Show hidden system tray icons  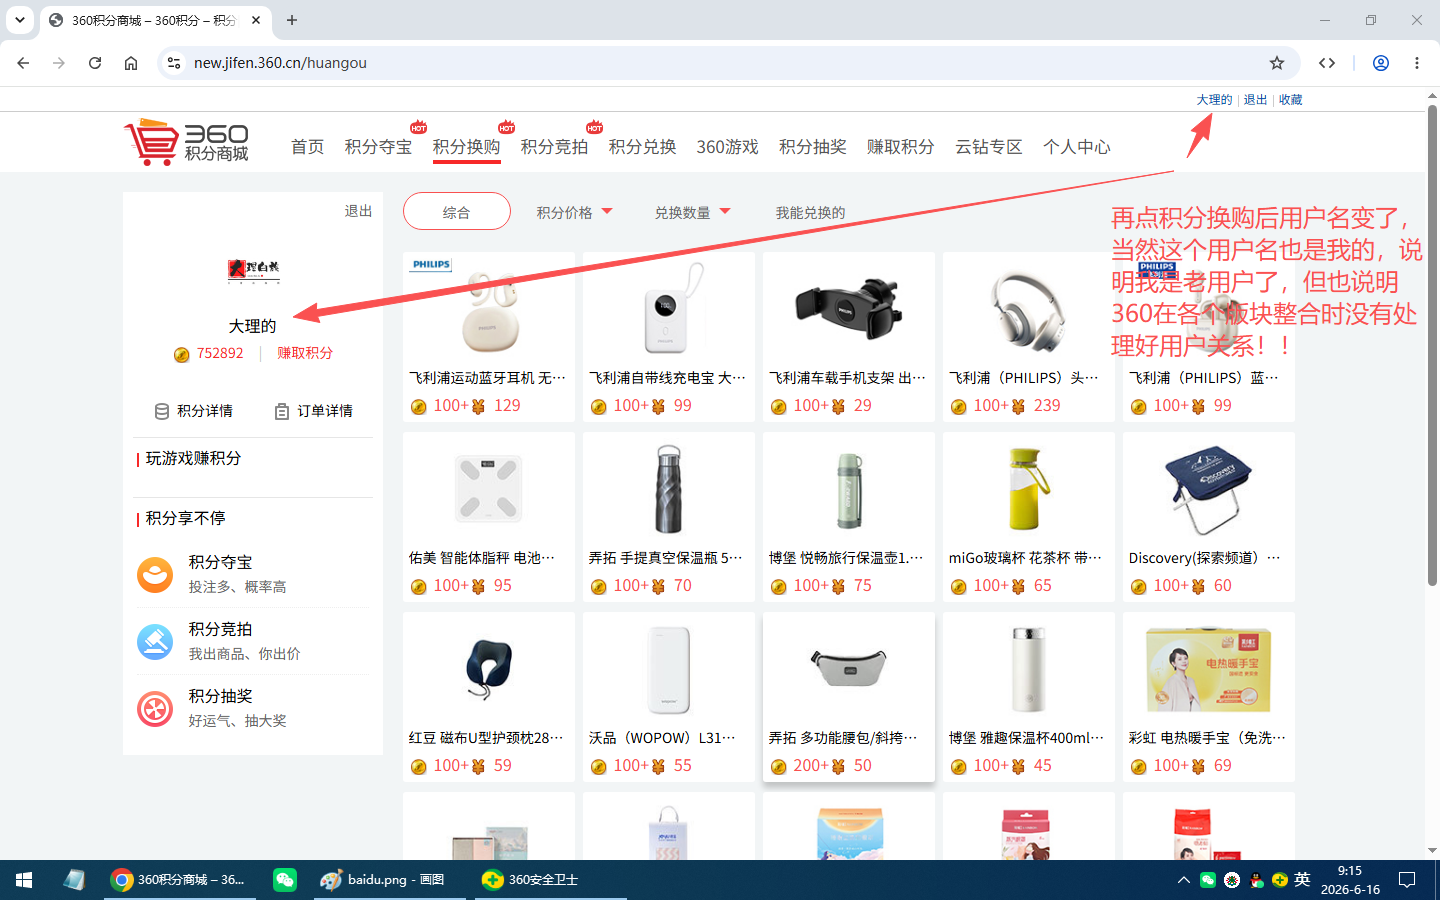pos(1183,880)
